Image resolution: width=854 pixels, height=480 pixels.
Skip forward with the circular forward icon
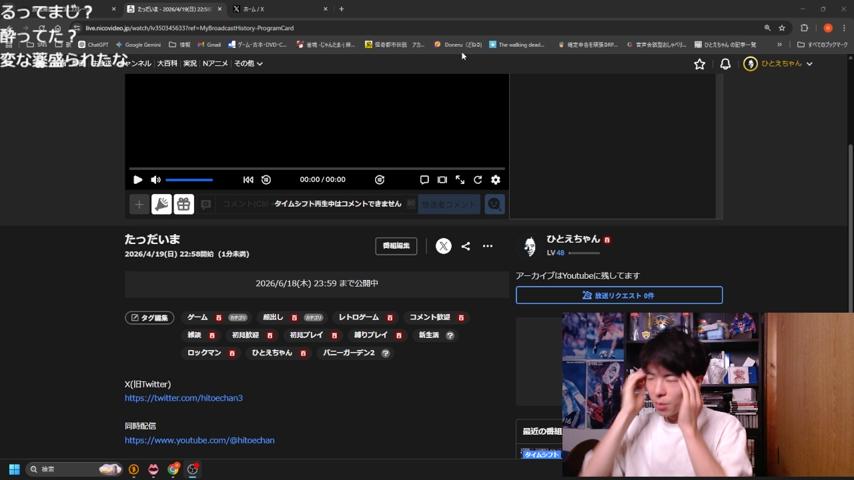click(x=380, y=180)
